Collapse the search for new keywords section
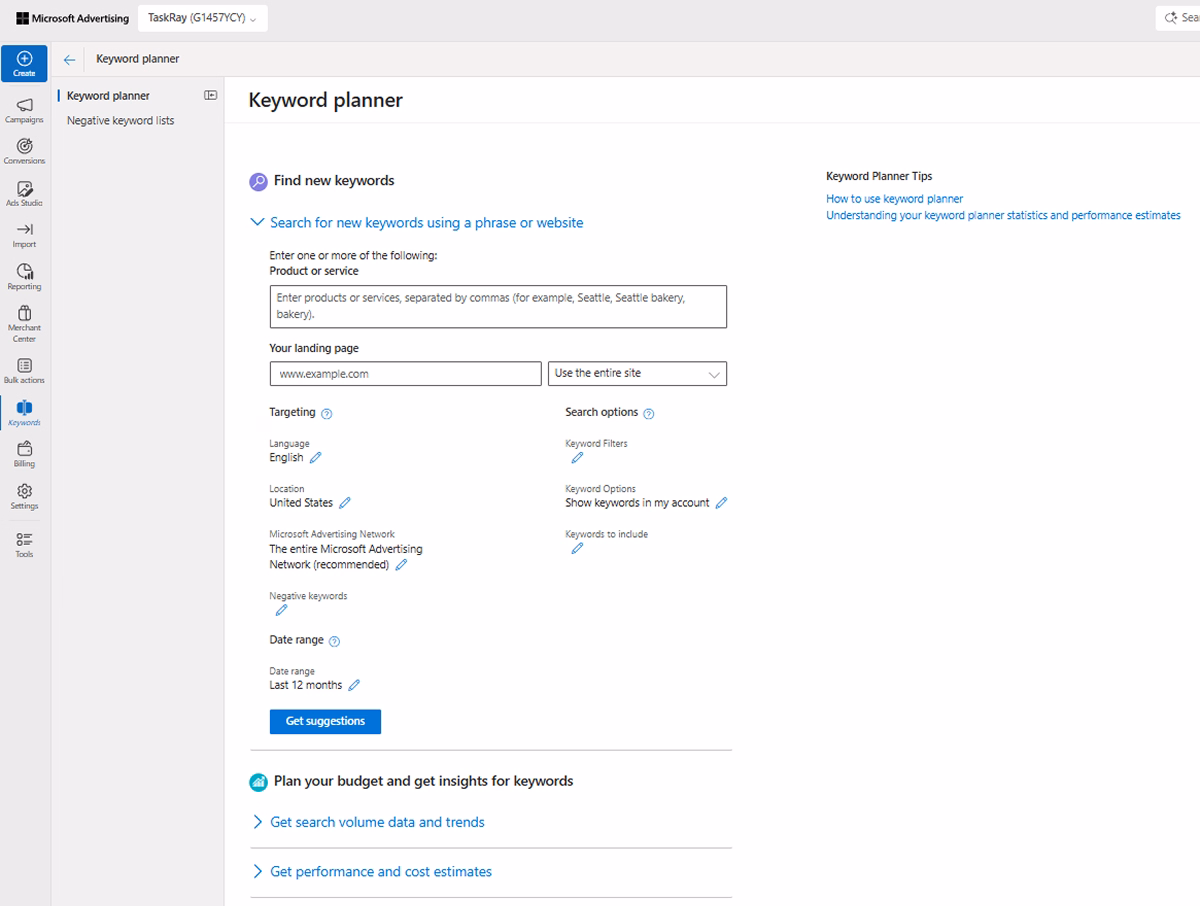This screenshot has width=1200, height=906. (x=257, y=222)
